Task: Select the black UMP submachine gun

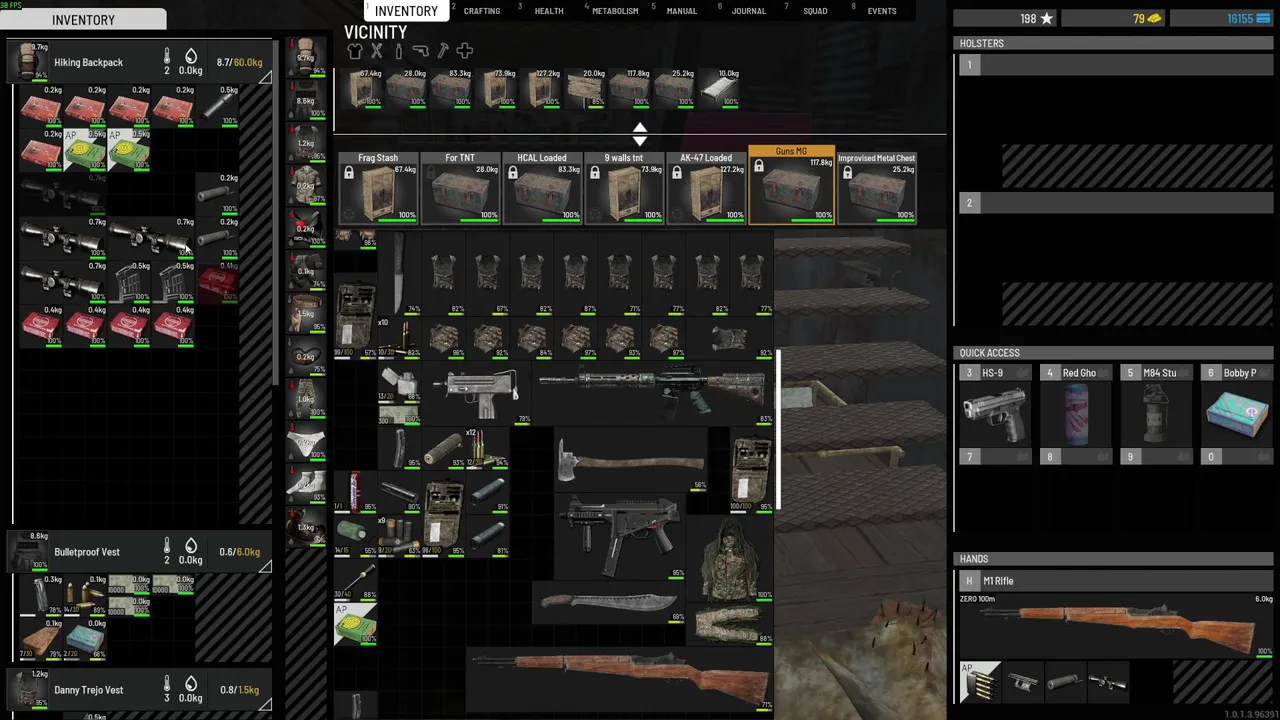Action: [x=620, y=538]
